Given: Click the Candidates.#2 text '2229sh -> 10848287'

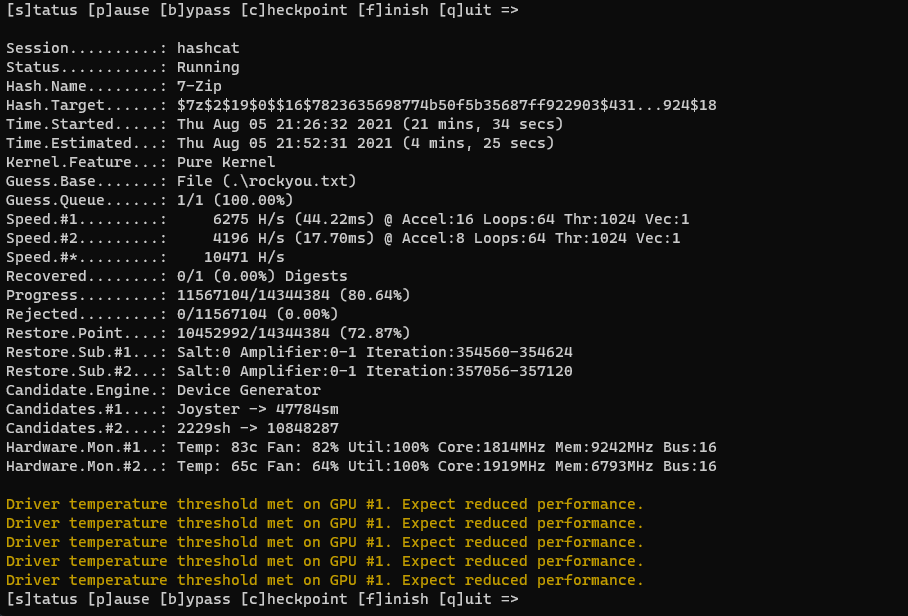Looking at the screenshot, I should [258, 428].
